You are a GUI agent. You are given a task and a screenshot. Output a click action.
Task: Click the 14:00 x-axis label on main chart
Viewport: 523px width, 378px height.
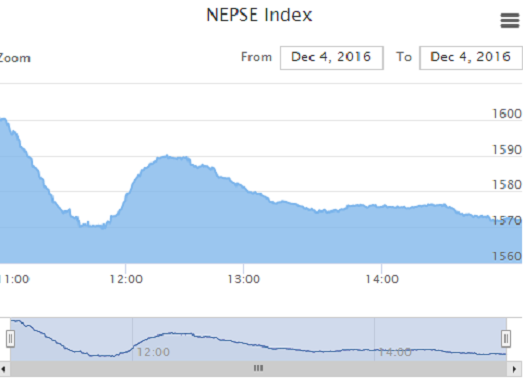coord(382,279)
